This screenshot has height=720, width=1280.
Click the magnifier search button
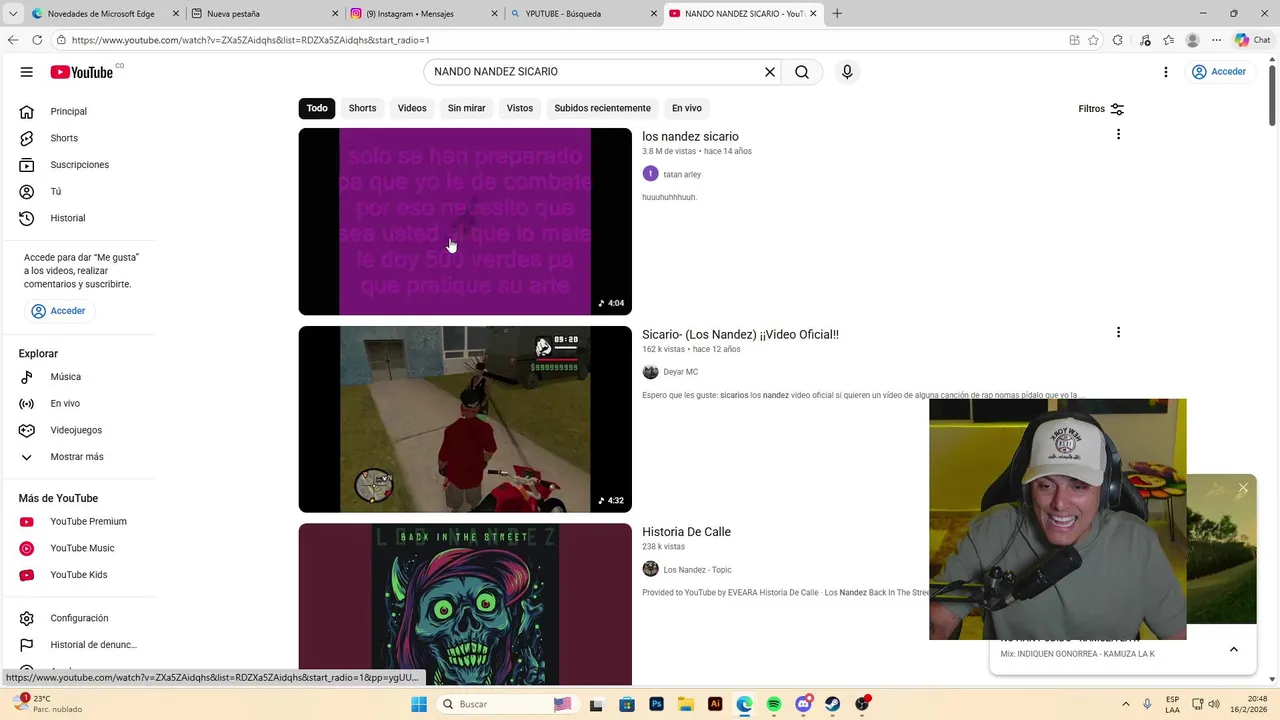802,72
